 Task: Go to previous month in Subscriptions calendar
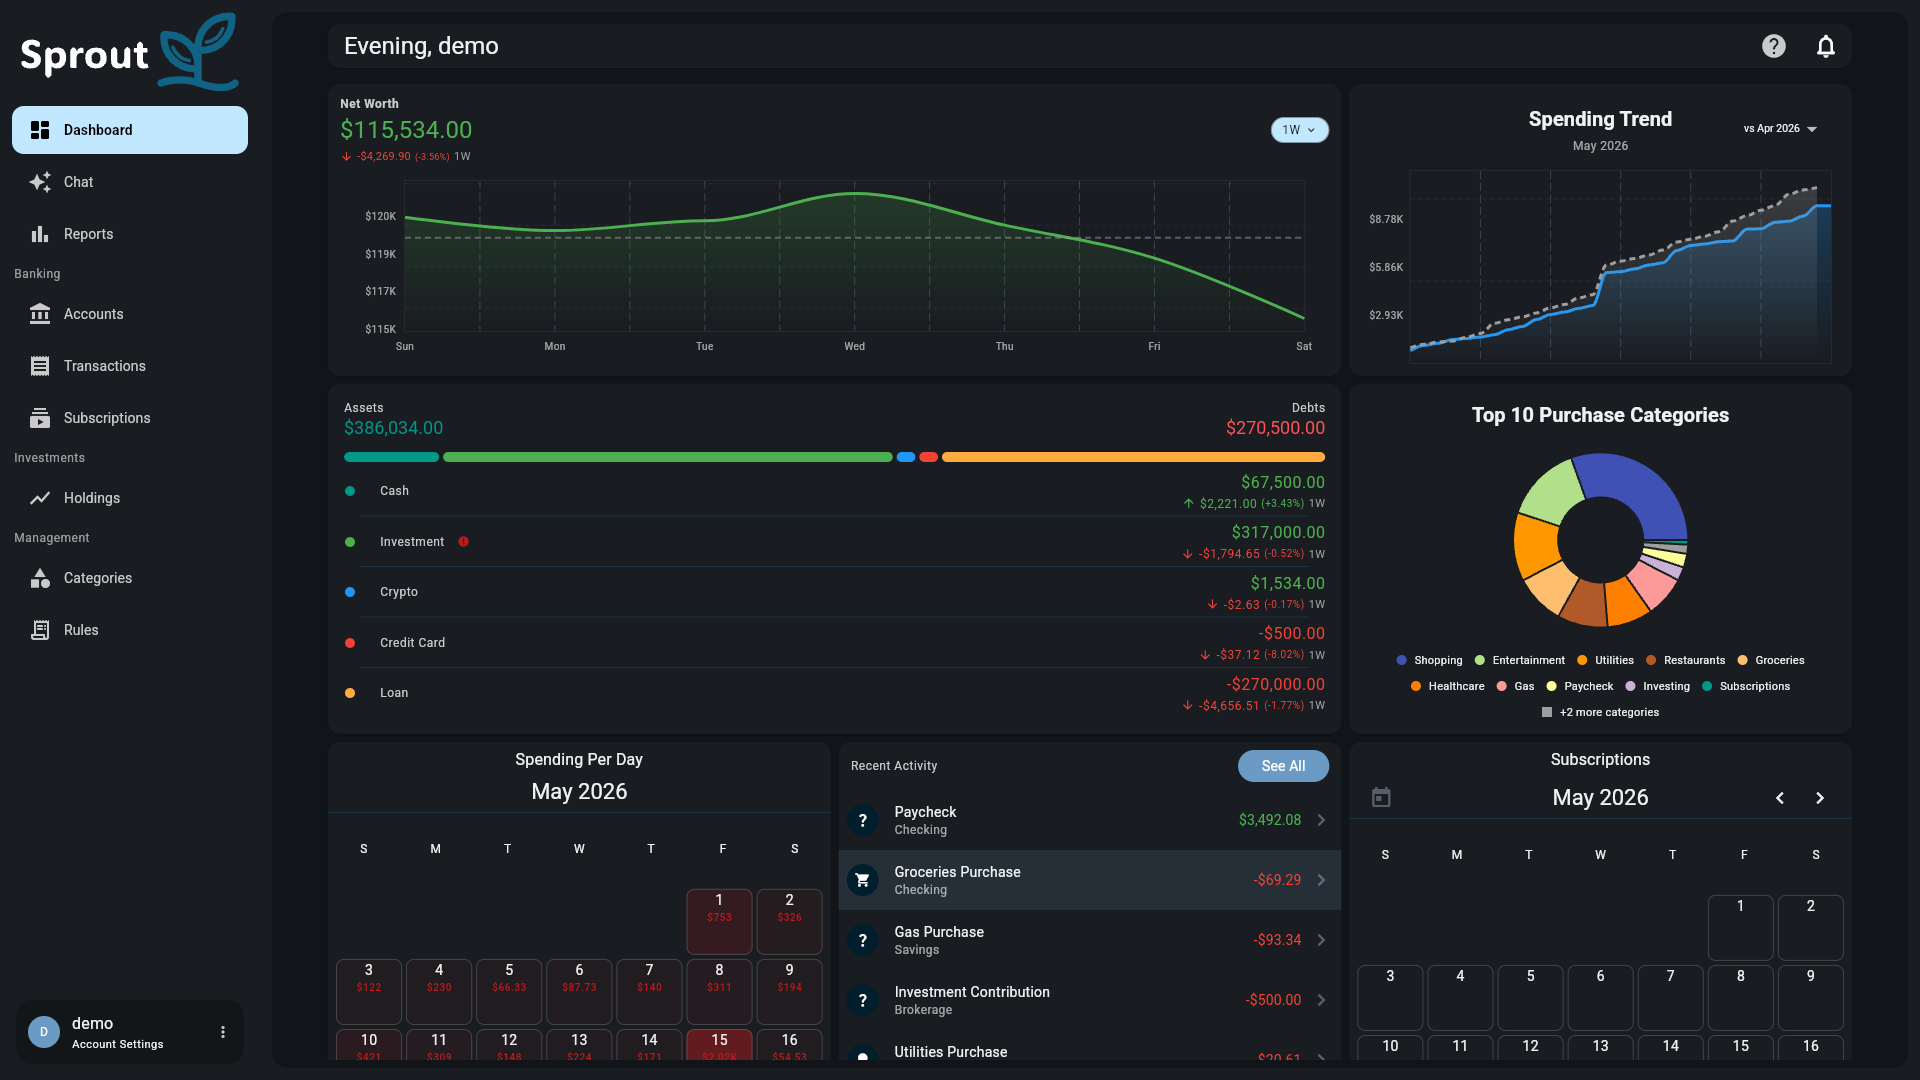[1780, 798]
